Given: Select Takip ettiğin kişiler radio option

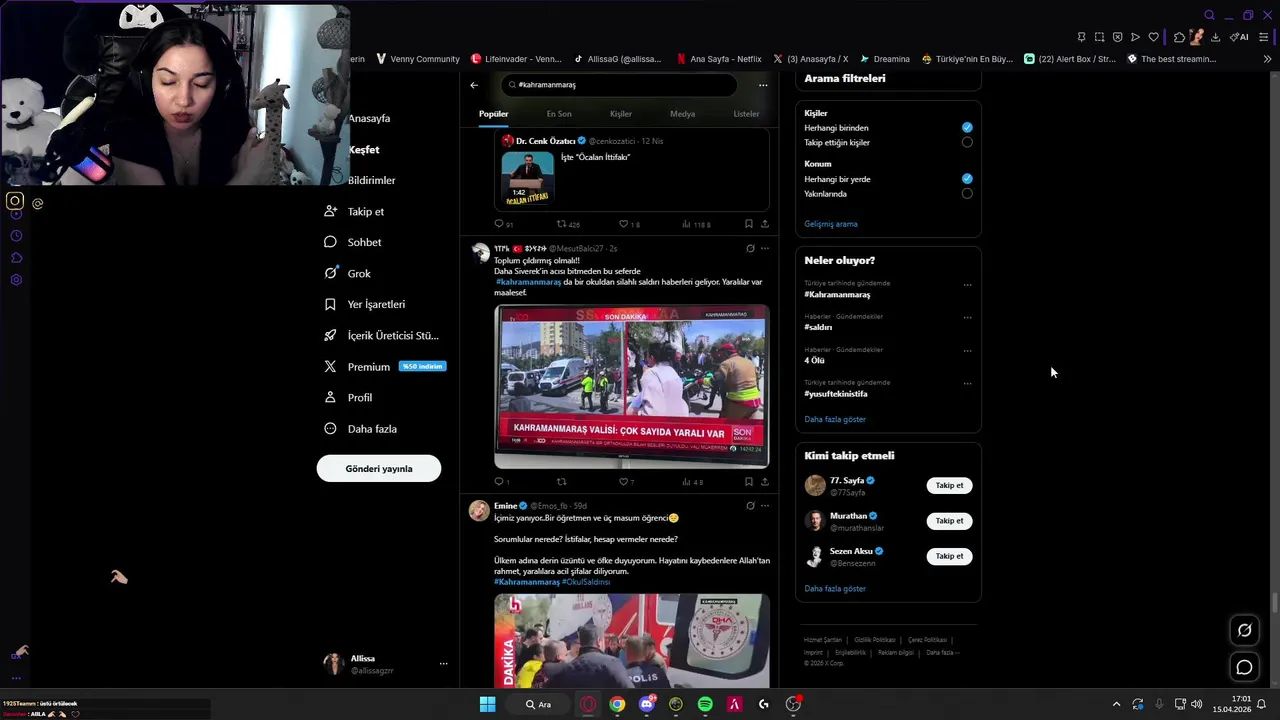Looking at the screenshot, I should click(x=967, y=142).
